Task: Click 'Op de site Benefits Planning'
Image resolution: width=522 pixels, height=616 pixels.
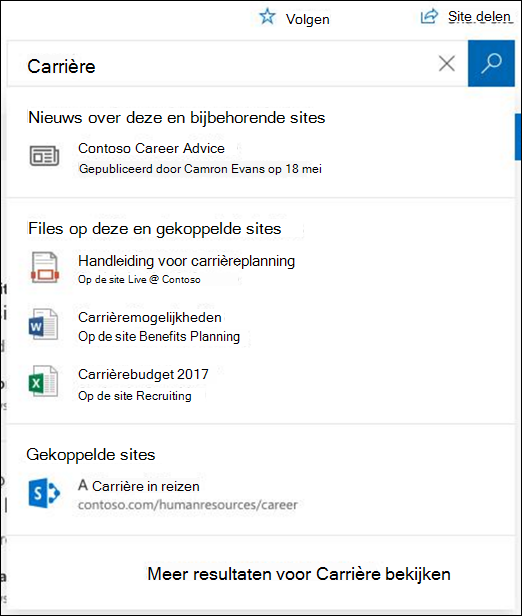Action: coord(159,337)
